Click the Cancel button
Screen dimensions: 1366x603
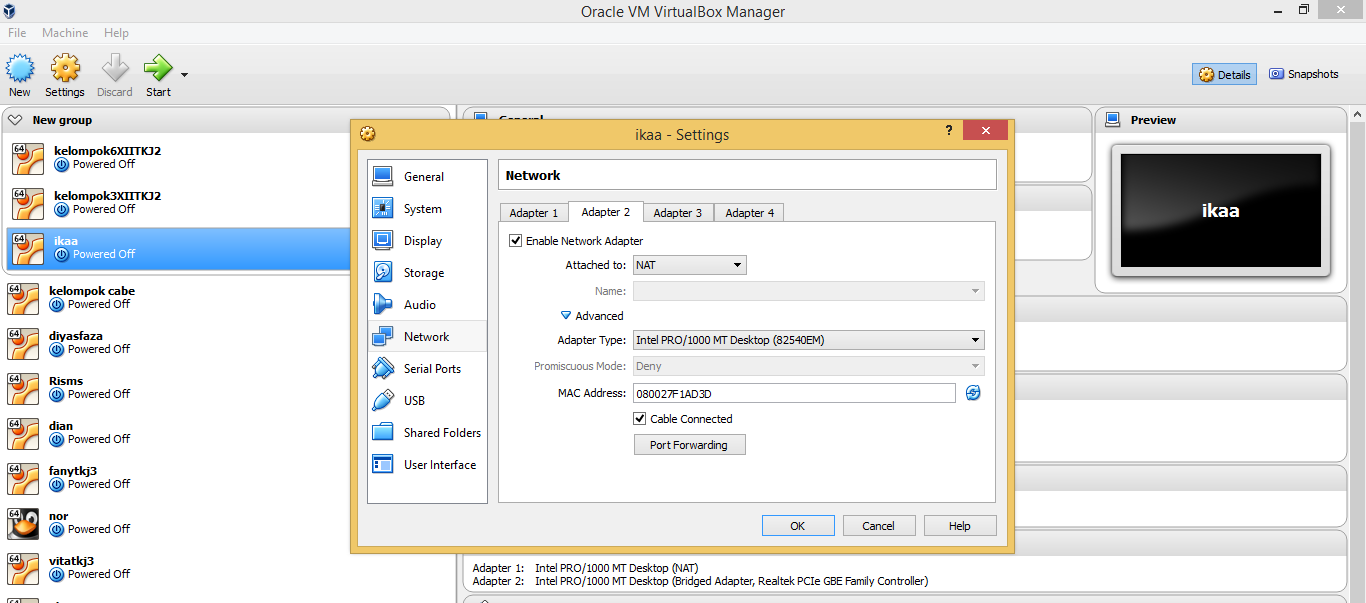[879, 526]
